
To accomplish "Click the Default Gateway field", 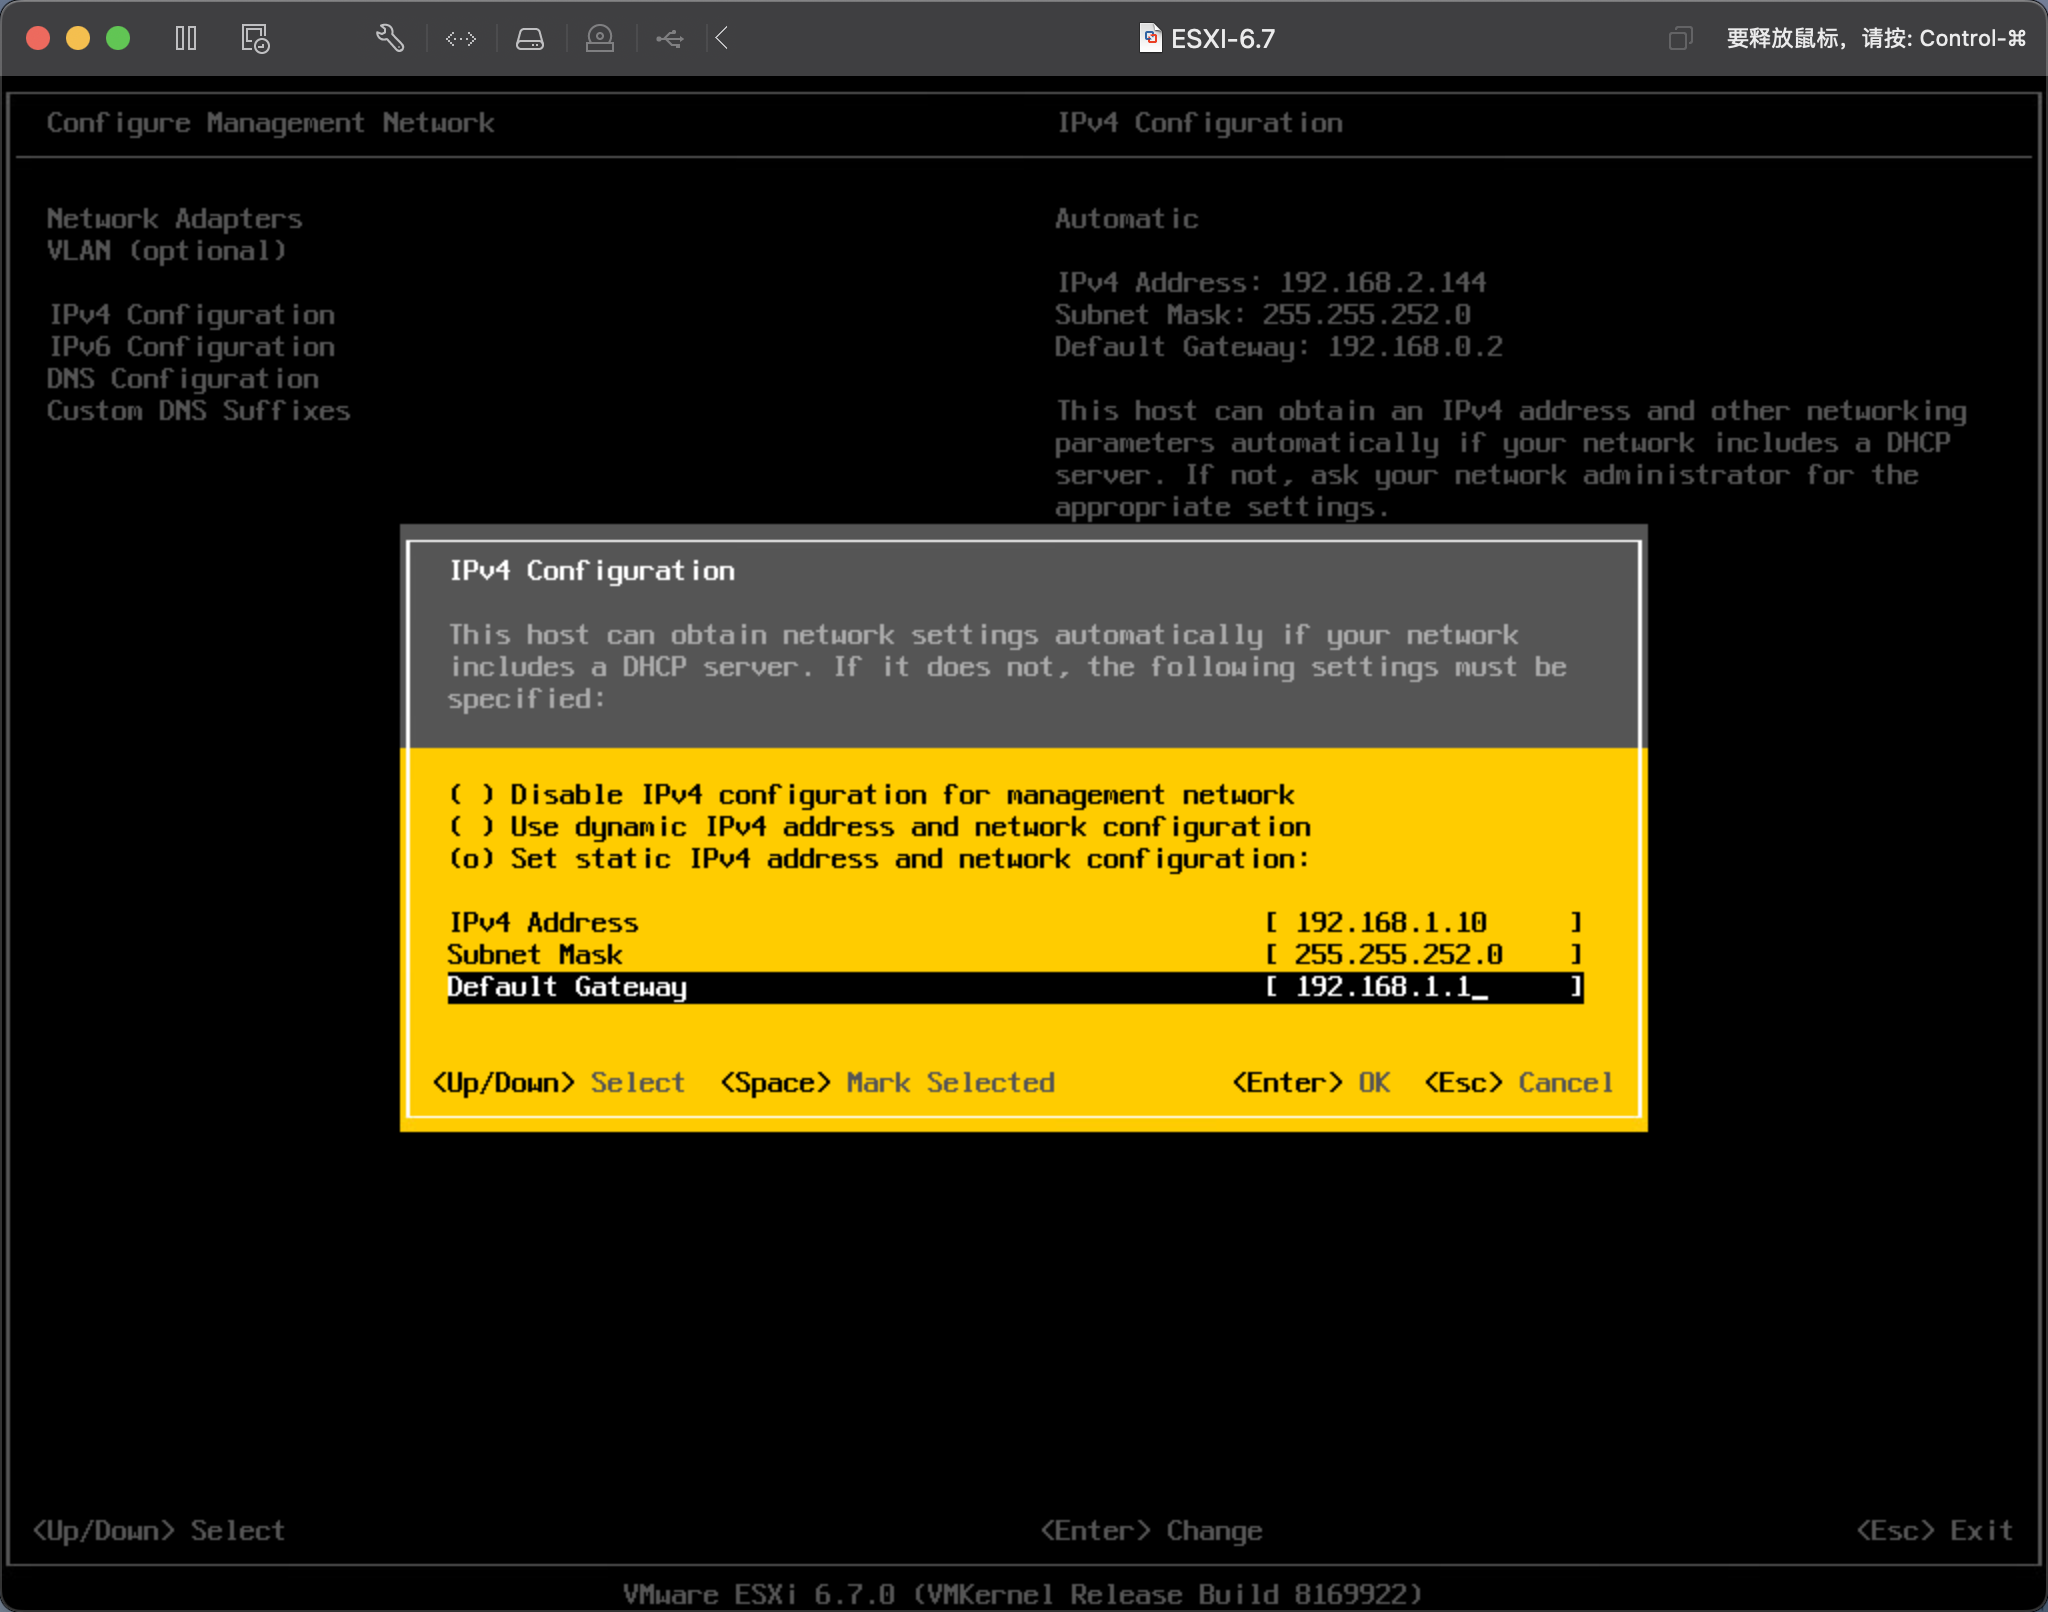I will 1422,987.
